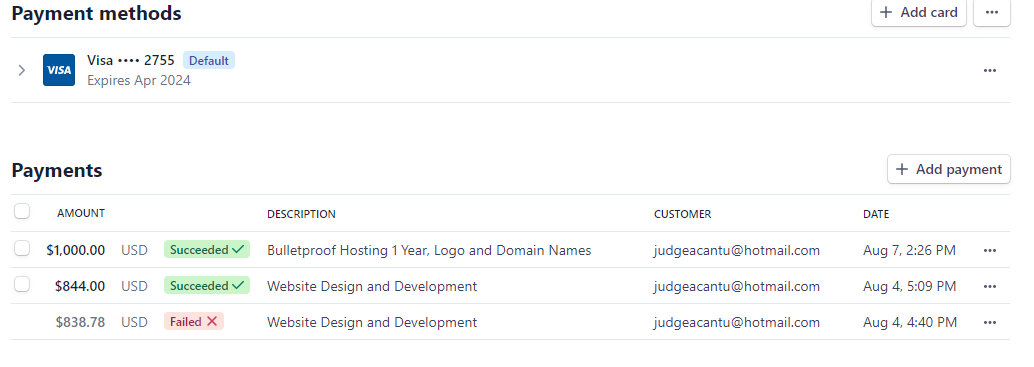
Task: Check the $1,000.00 payment row checkbox
Action: pos(22,248)
